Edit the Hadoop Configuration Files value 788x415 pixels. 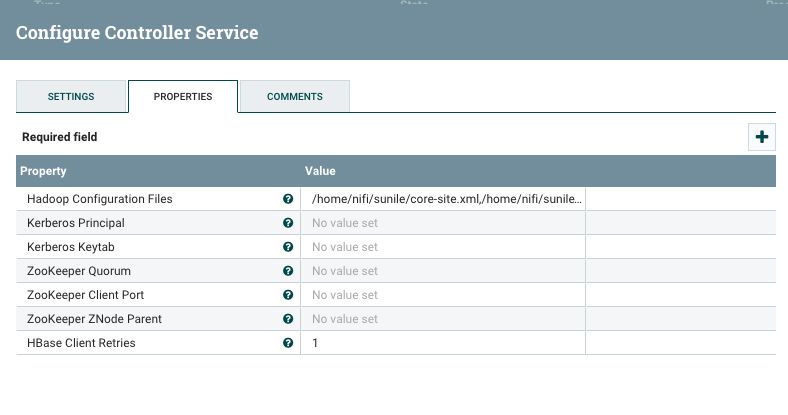pos(445,199)
